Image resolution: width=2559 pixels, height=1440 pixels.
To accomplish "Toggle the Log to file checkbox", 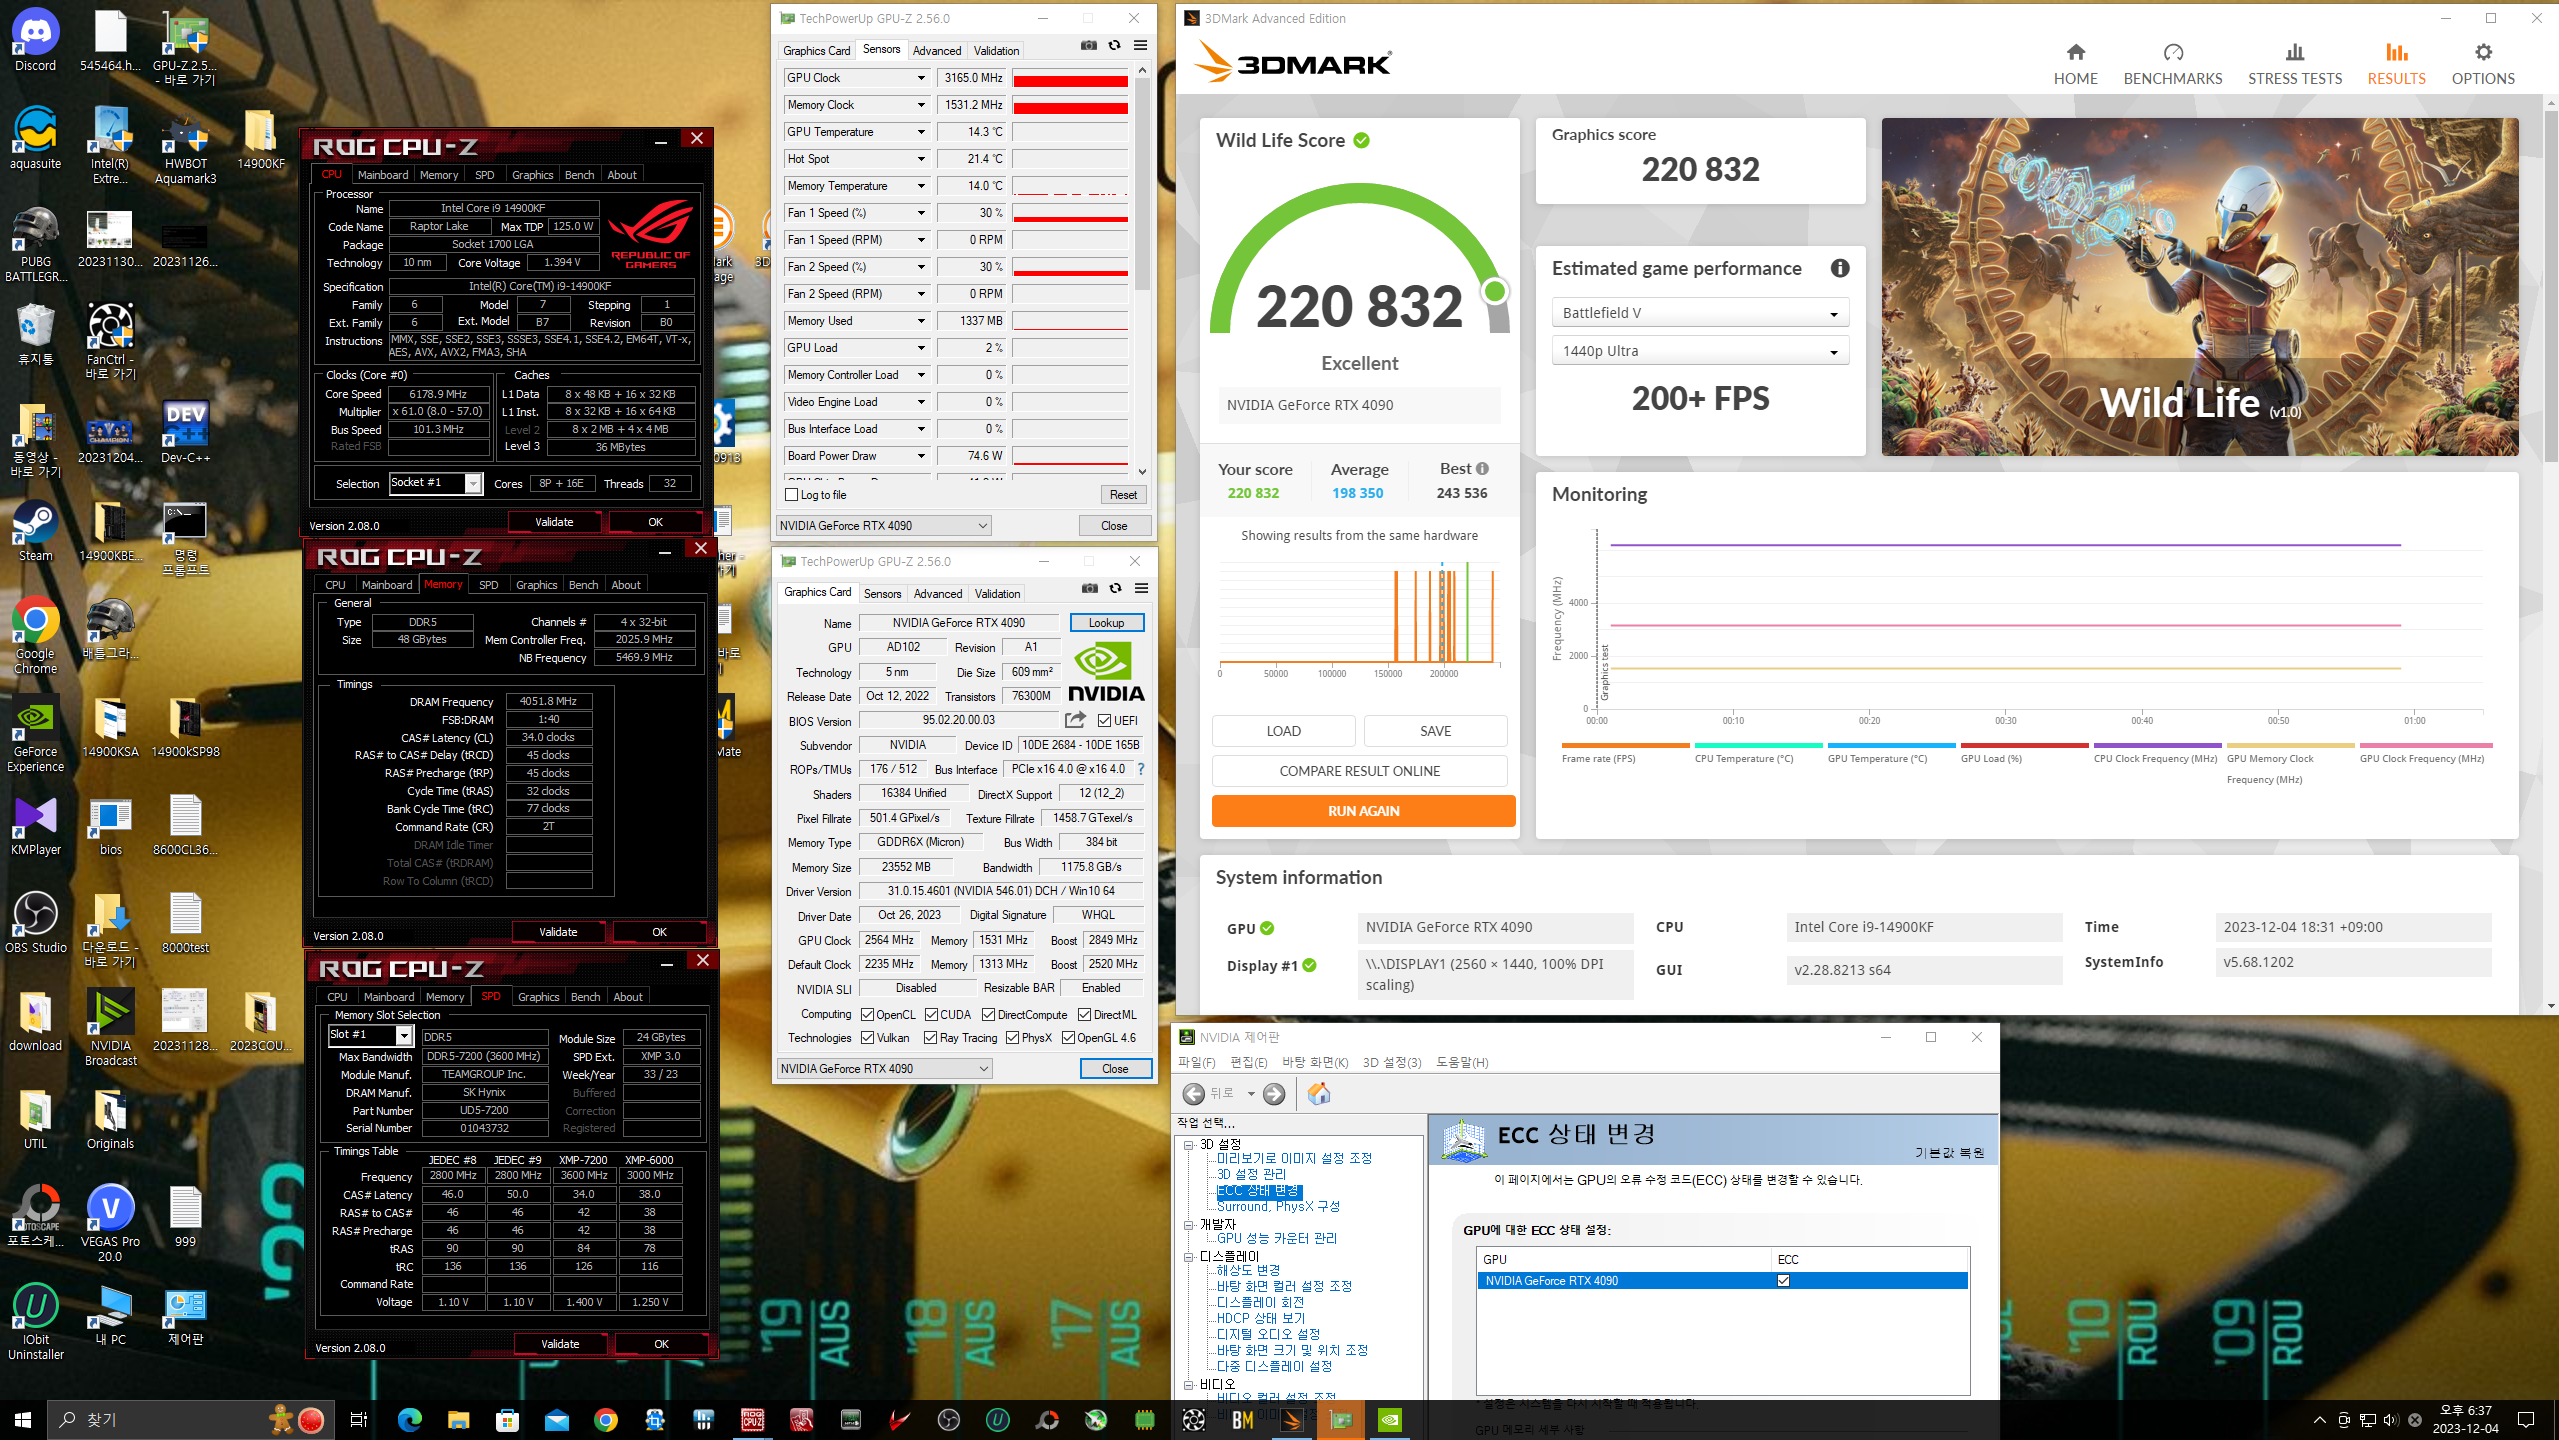I will pos(792,495).
